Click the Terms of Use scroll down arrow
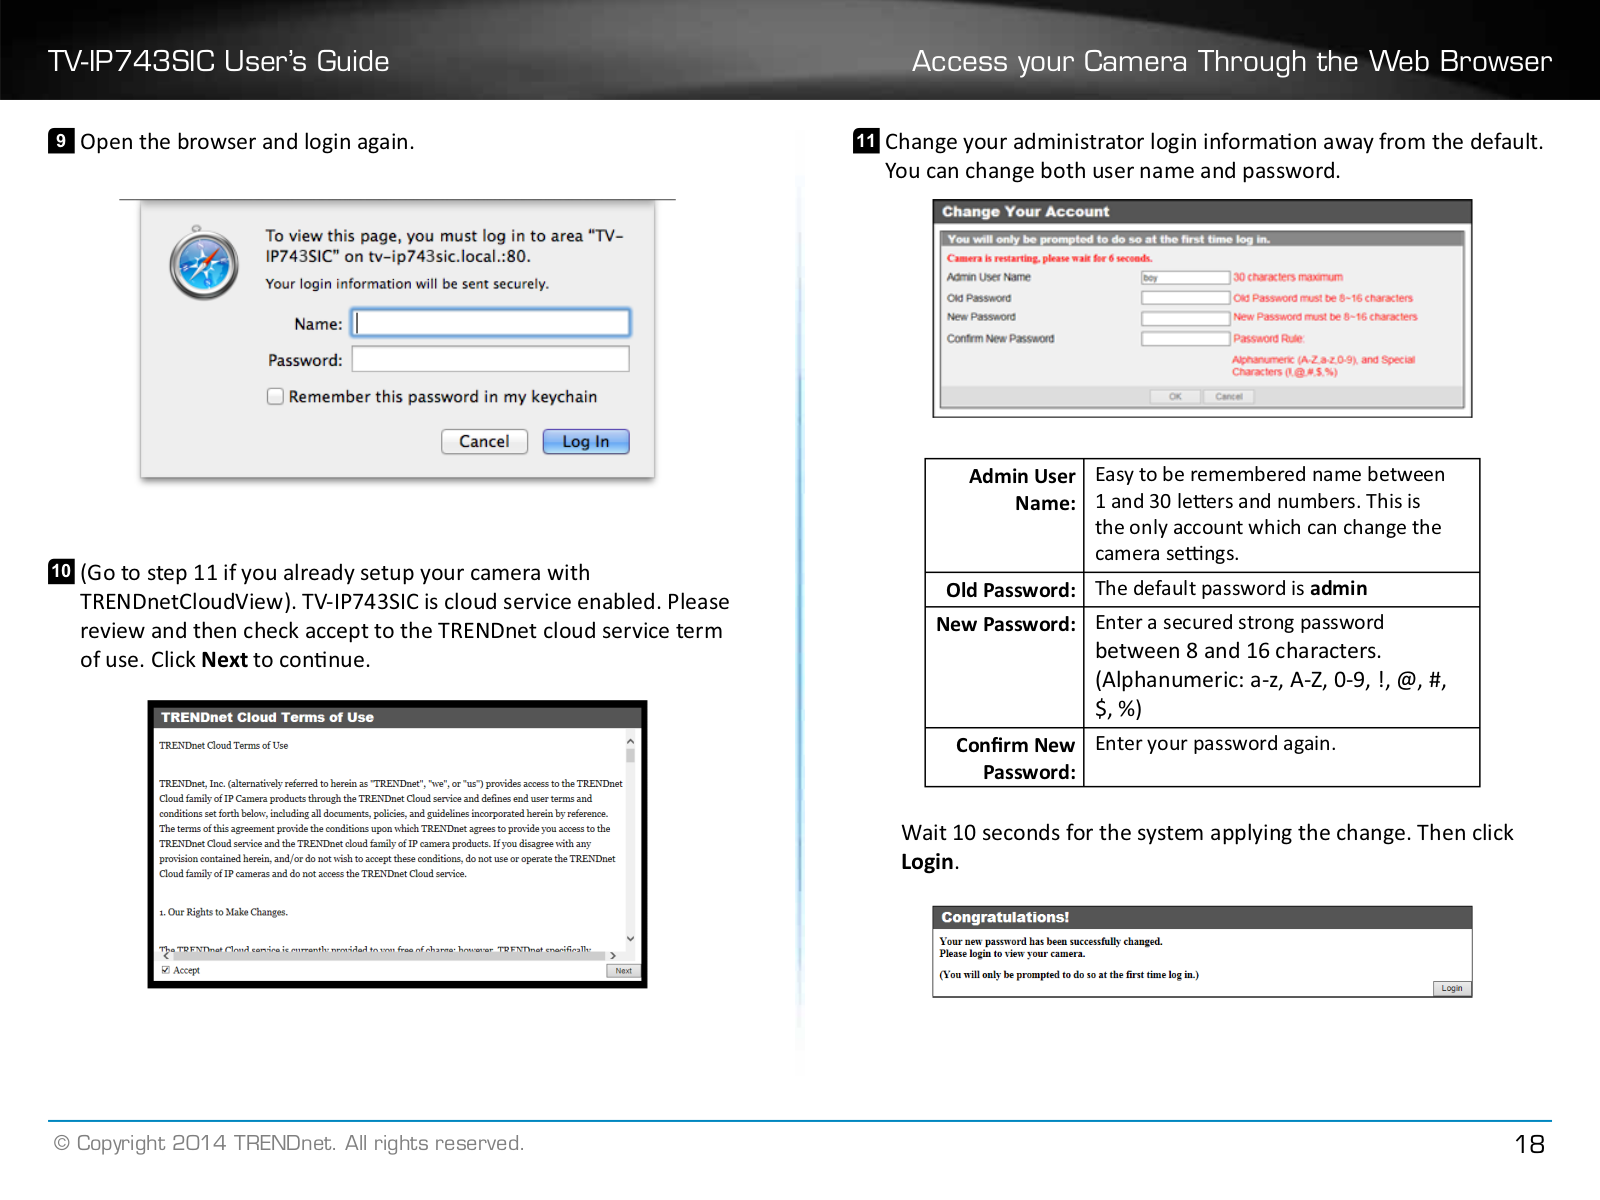 point(631,938)
